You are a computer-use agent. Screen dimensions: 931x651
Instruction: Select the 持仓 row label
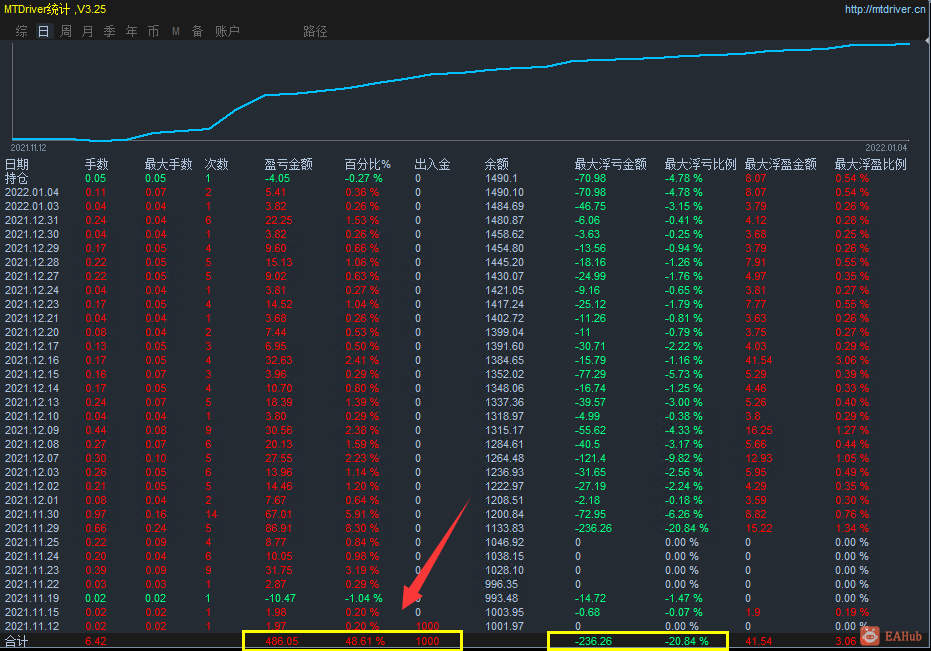(17, 178)
